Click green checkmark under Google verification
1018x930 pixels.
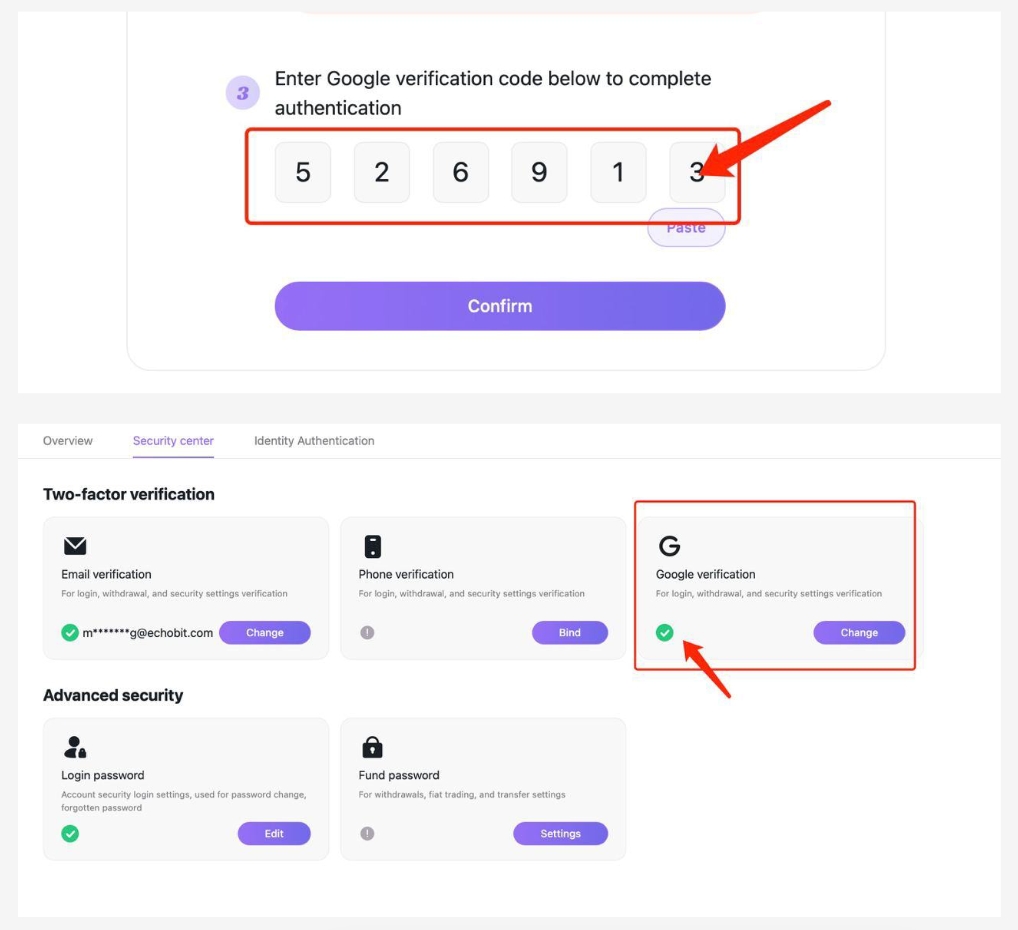click(x=664, y=633)
